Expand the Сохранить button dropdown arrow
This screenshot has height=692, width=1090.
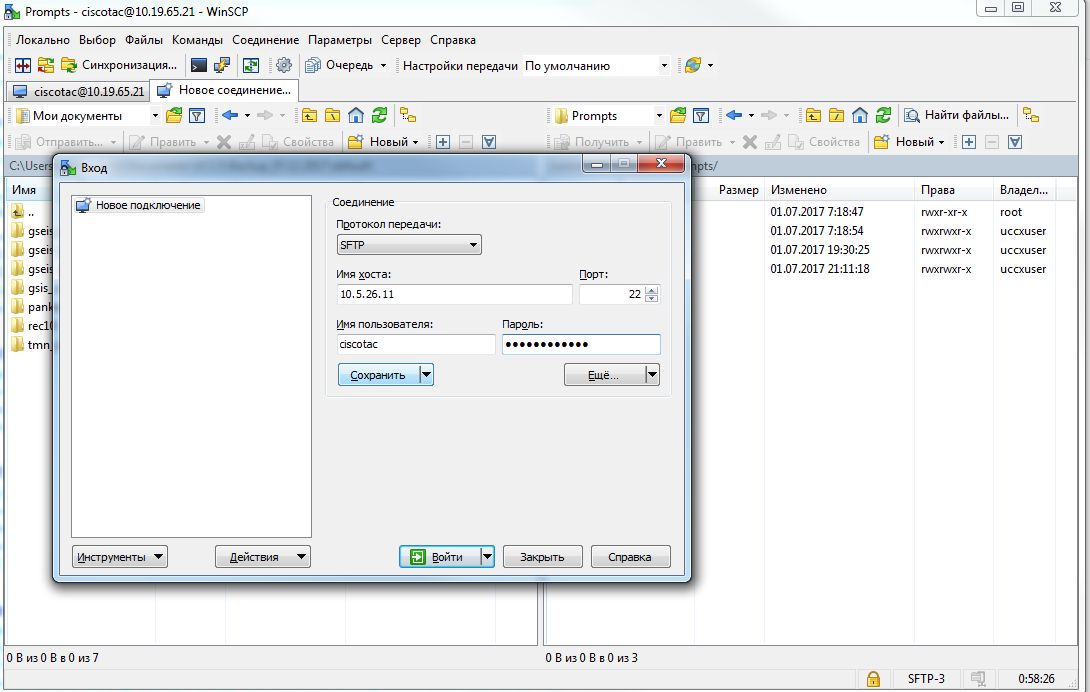427,375
